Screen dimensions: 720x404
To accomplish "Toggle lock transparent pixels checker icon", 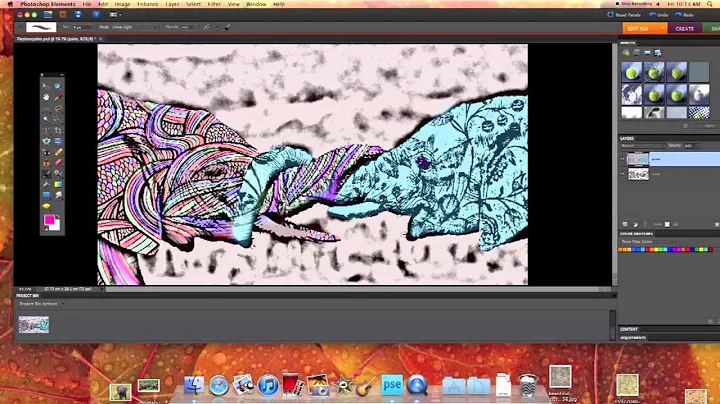I will (667, 224).
